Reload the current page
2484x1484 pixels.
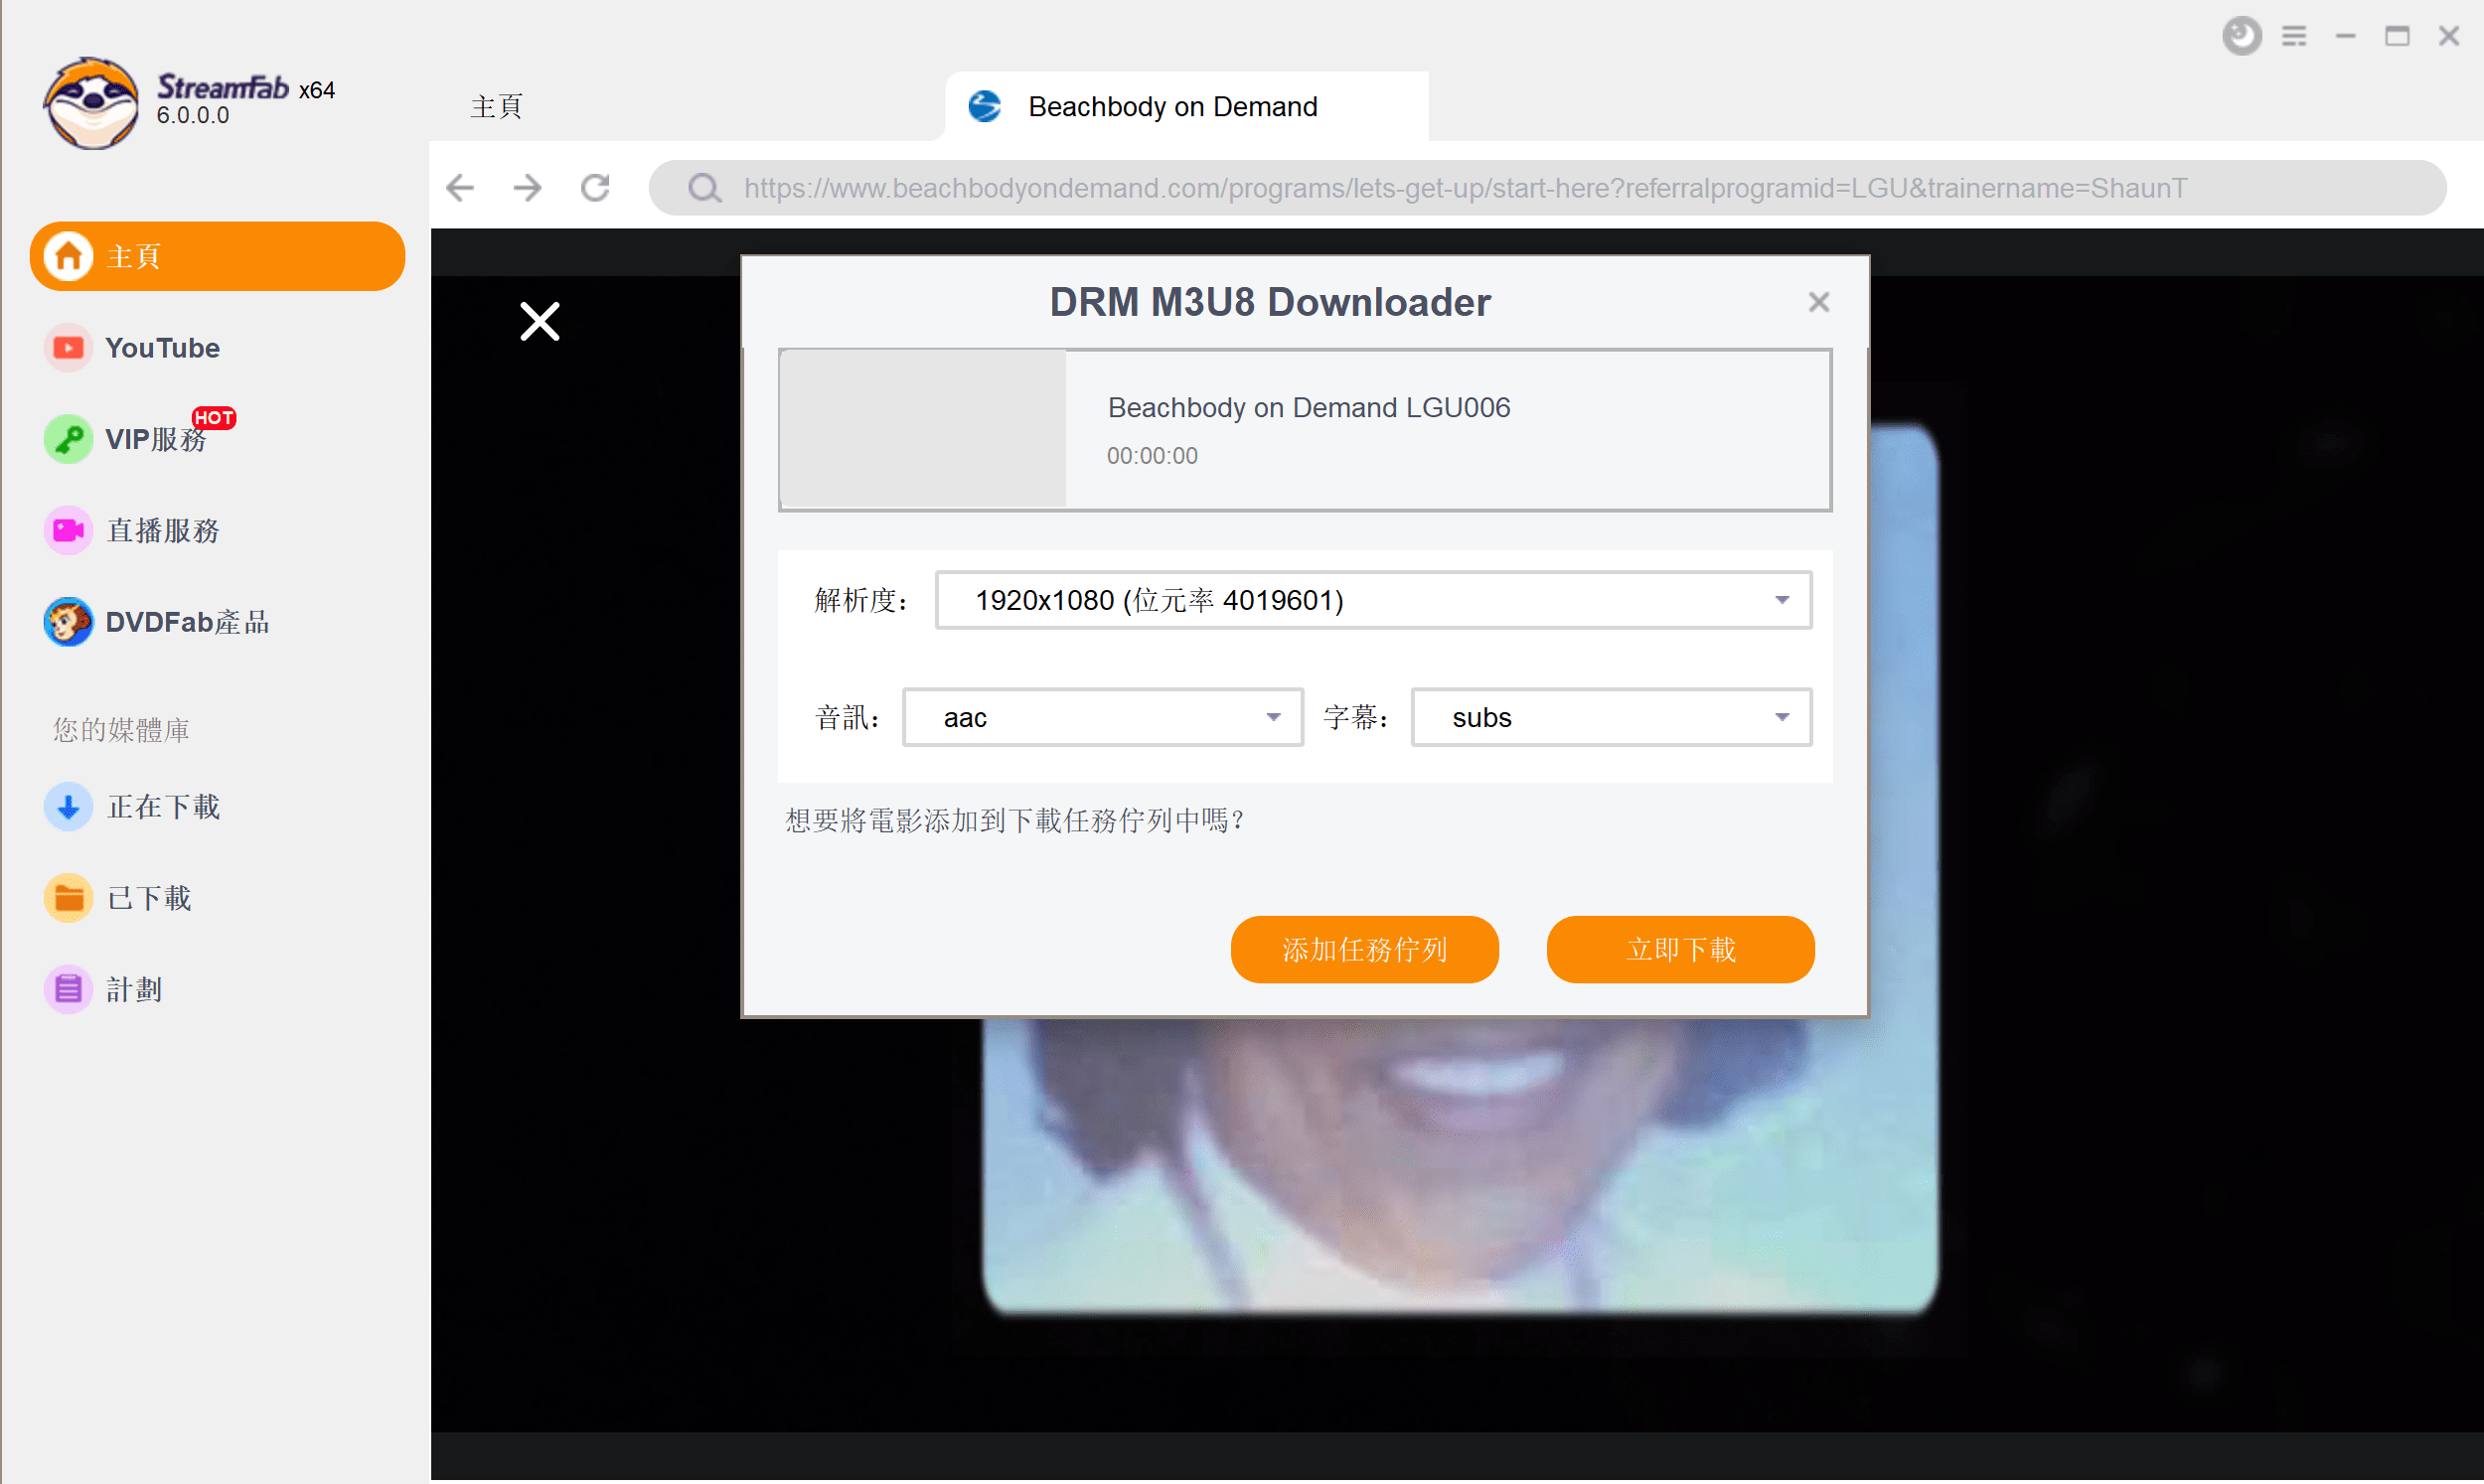pyautogui.click(x=595, y=187)
